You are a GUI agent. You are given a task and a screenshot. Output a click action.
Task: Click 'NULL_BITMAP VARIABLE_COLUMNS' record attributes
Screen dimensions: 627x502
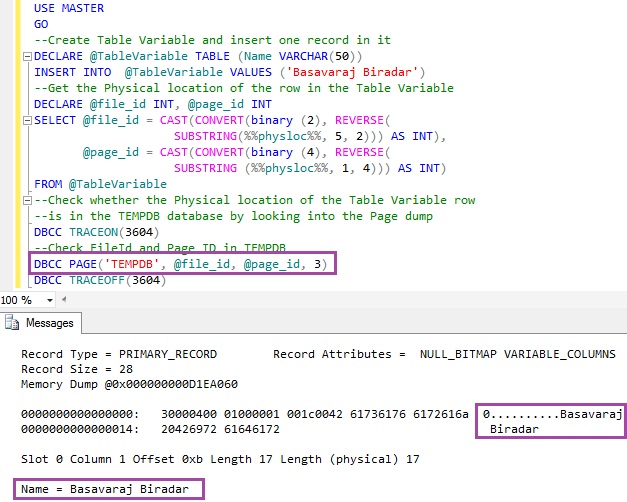pyautogui.click(x=518, y=354)
